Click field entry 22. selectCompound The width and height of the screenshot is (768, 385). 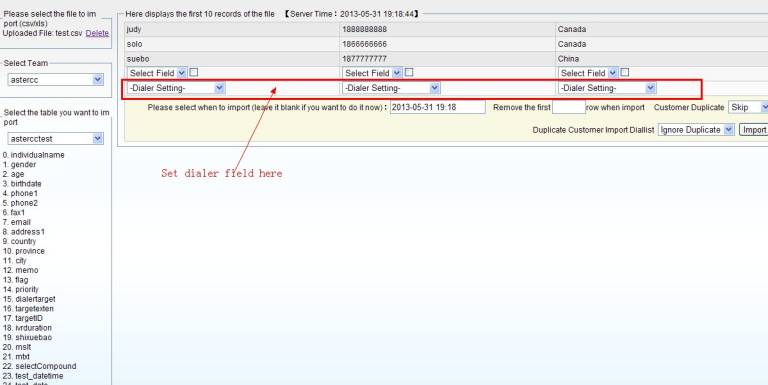39,366
